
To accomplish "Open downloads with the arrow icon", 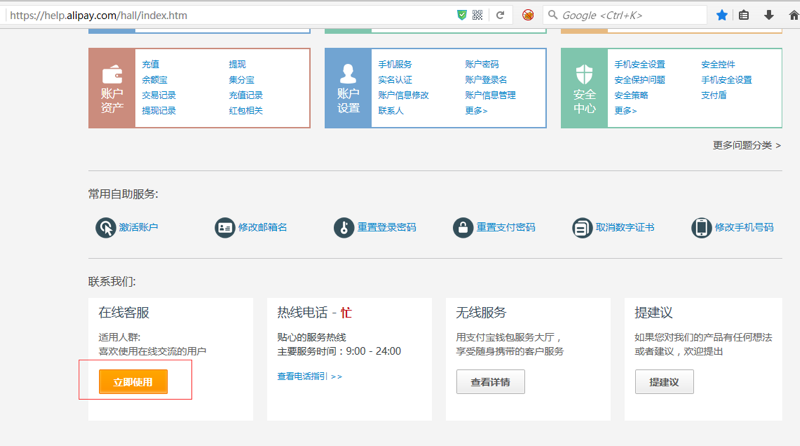I will tap(769, 15).
